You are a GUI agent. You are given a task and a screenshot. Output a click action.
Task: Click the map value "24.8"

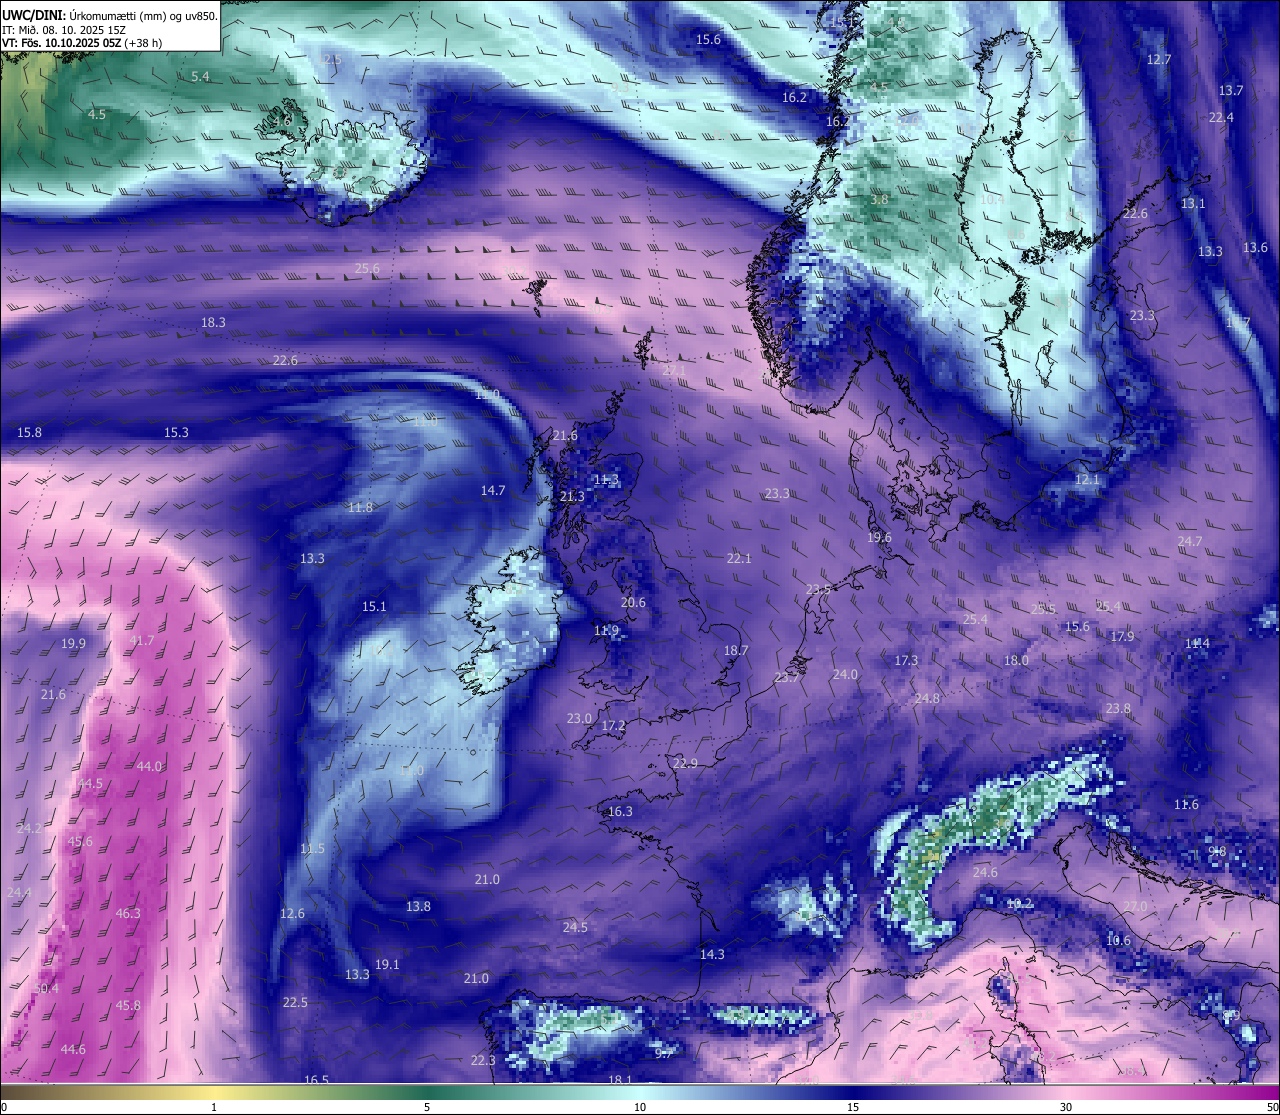(x=927, y=699)
